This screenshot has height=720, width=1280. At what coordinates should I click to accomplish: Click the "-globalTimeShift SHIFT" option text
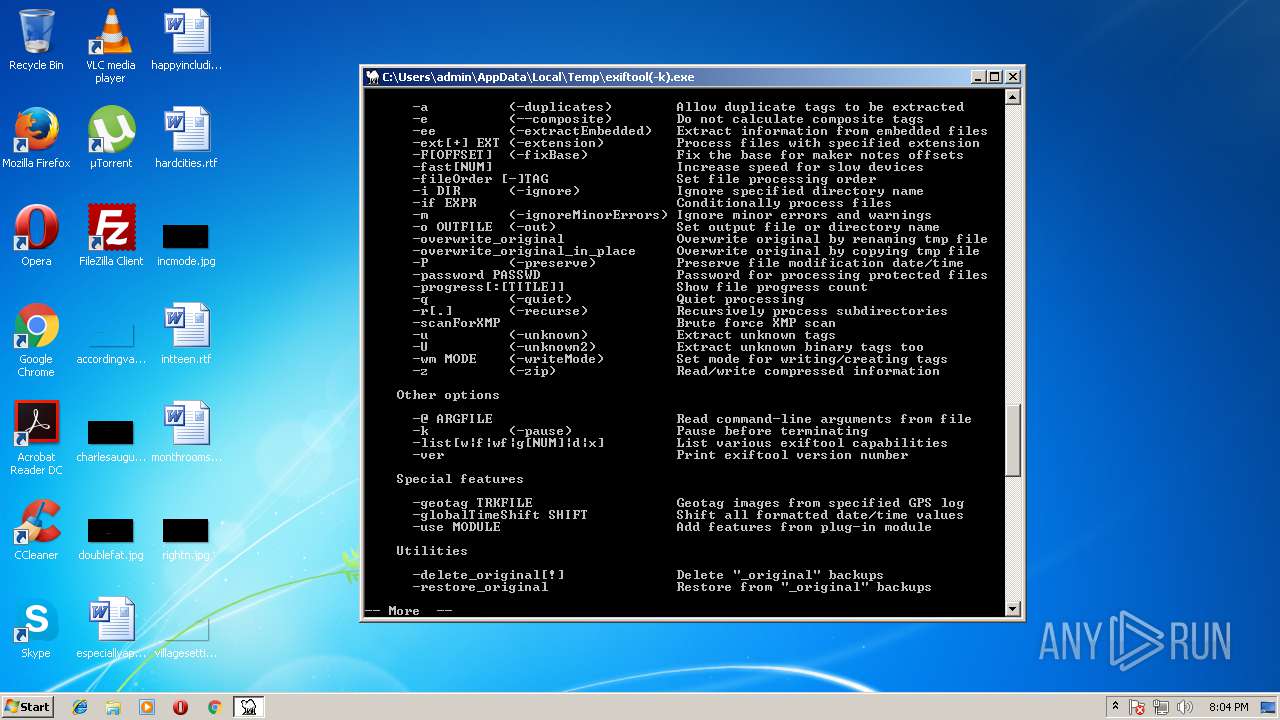[x=500, y=515]
